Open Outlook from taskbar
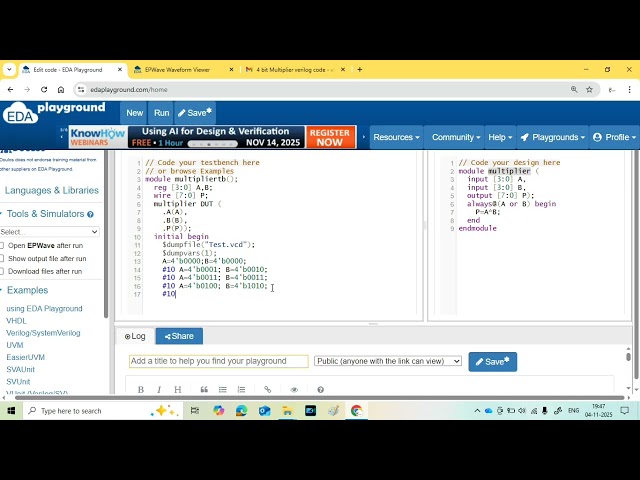This screenshot has width=640, height=480. coord(264,411)
